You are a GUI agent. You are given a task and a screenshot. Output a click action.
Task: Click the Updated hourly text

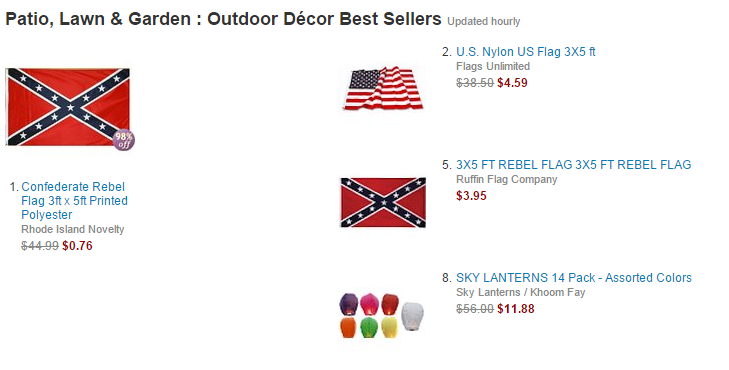pos(484,21)
